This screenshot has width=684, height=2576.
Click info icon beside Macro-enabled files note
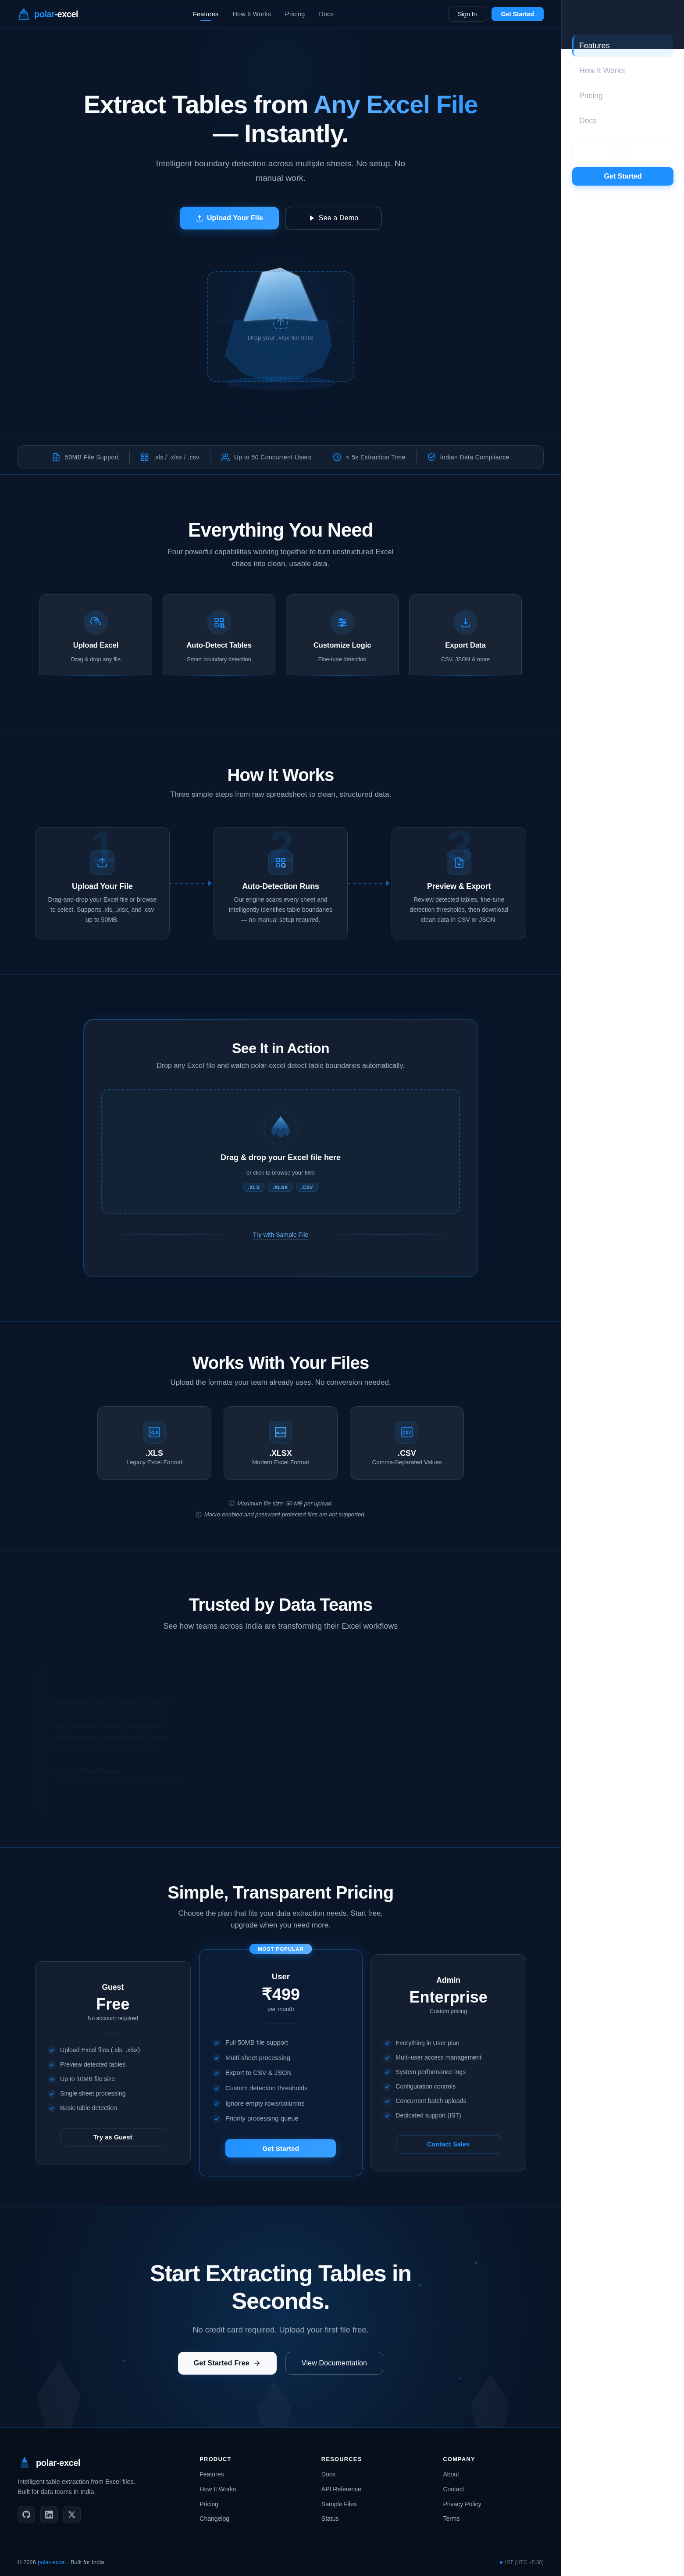click(199, 1514)
